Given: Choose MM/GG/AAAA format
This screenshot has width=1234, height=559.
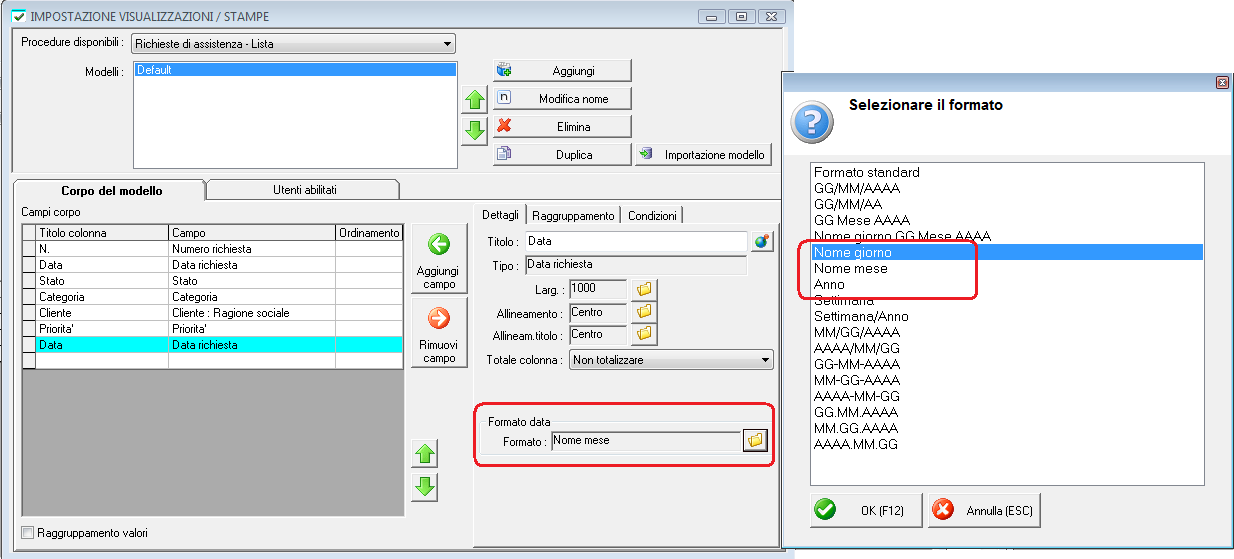Looking at the screenshot, I should pyautogui.click(x=1007, y=332).
